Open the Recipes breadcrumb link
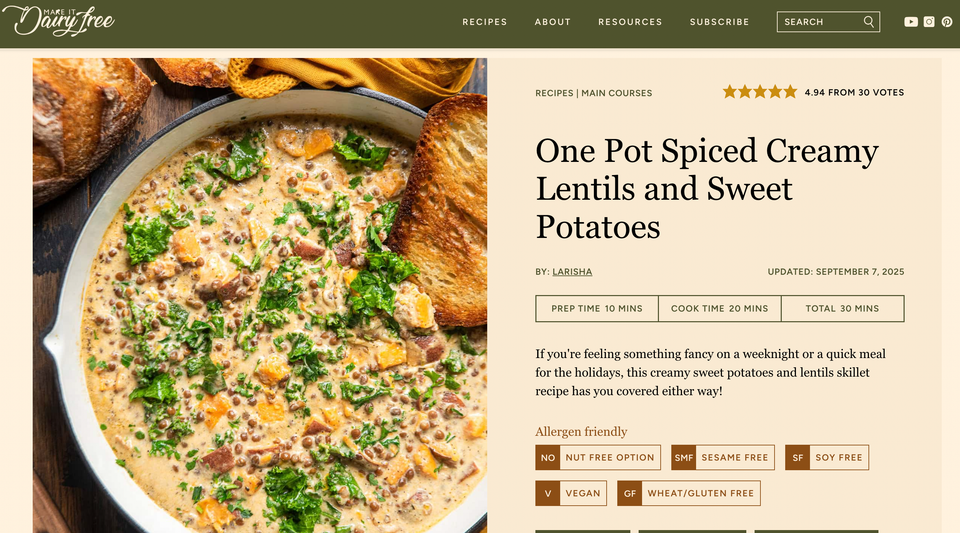 pyautogui.click(x=554, y=93)
